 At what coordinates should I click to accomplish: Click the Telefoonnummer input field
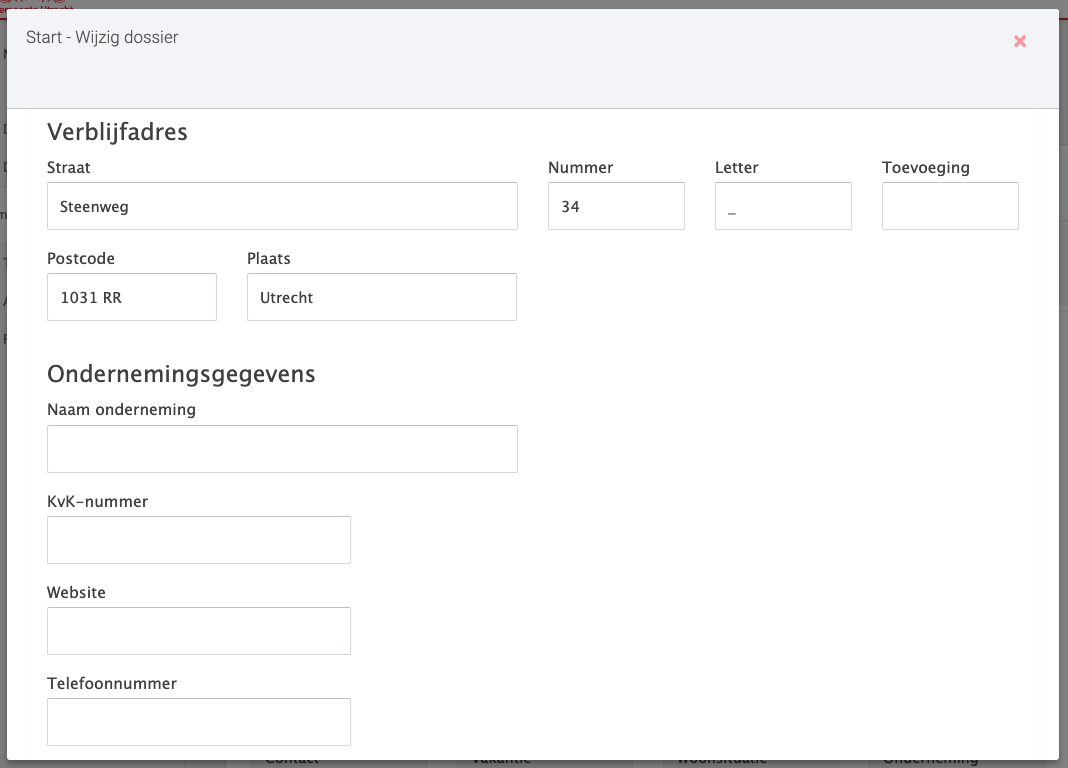(x=199, y=722)
